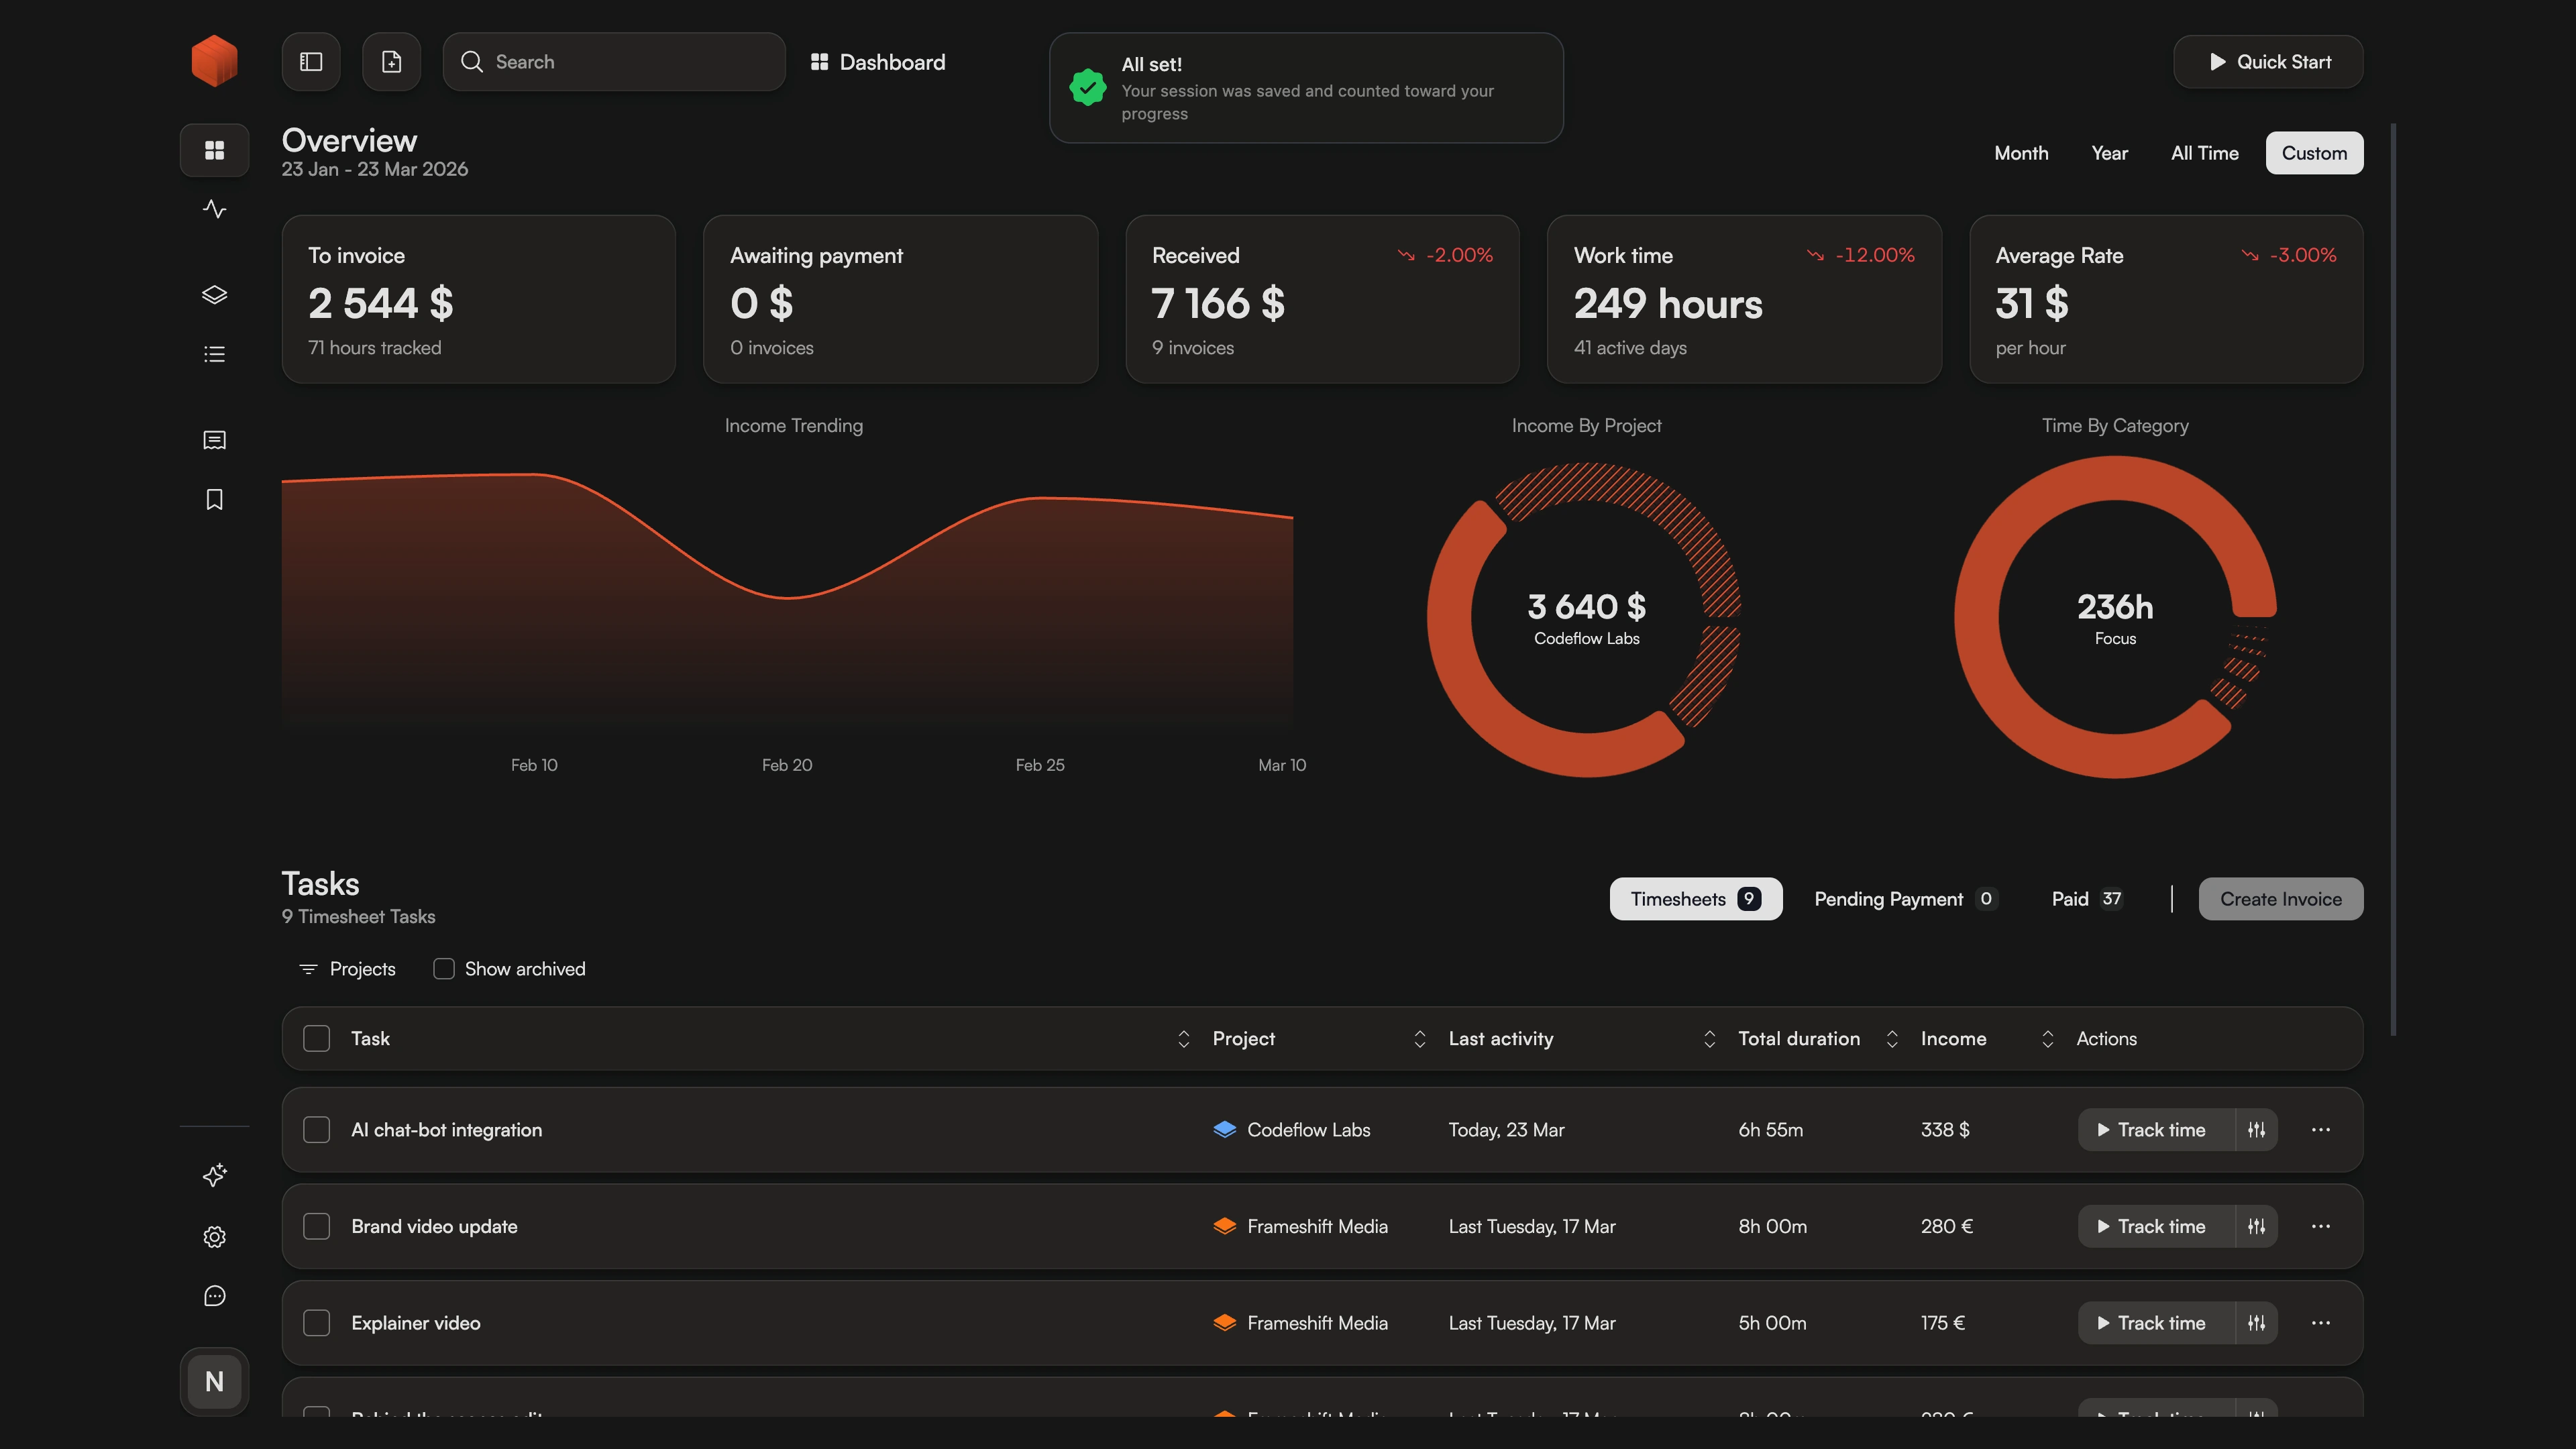The height and width of the screenshot is (1449, 2576).
Task: Create a new document via the file icon
Action: click(391, 61)
